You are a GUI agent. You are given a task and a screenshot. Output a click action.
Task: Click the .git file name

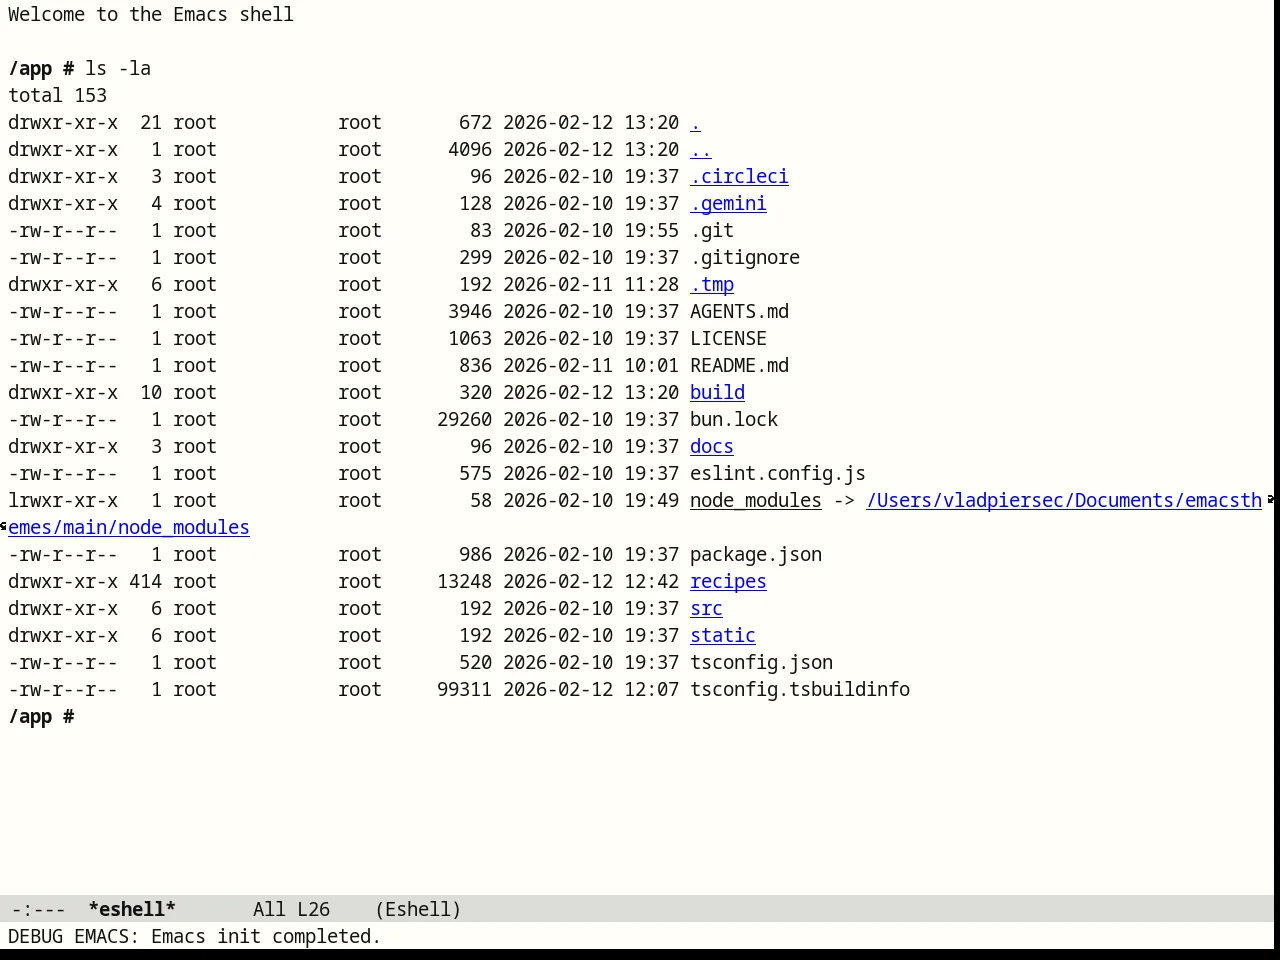712,231
